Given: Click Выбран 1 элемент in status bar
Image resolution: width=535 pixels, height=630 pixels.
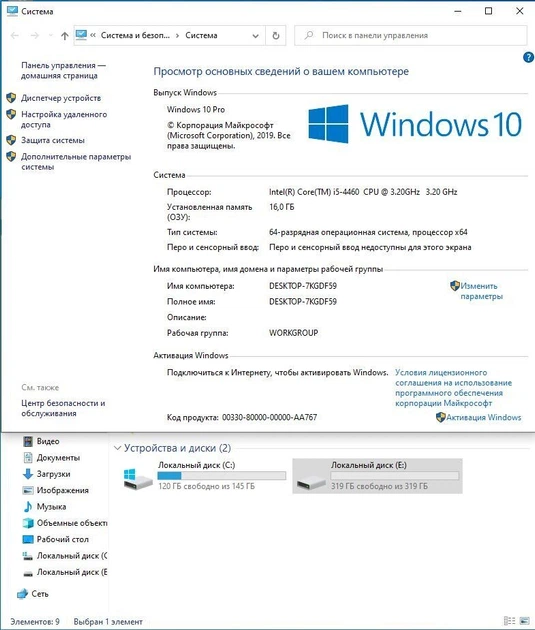Looking at the screenshot, I should (x=108, y=622).
